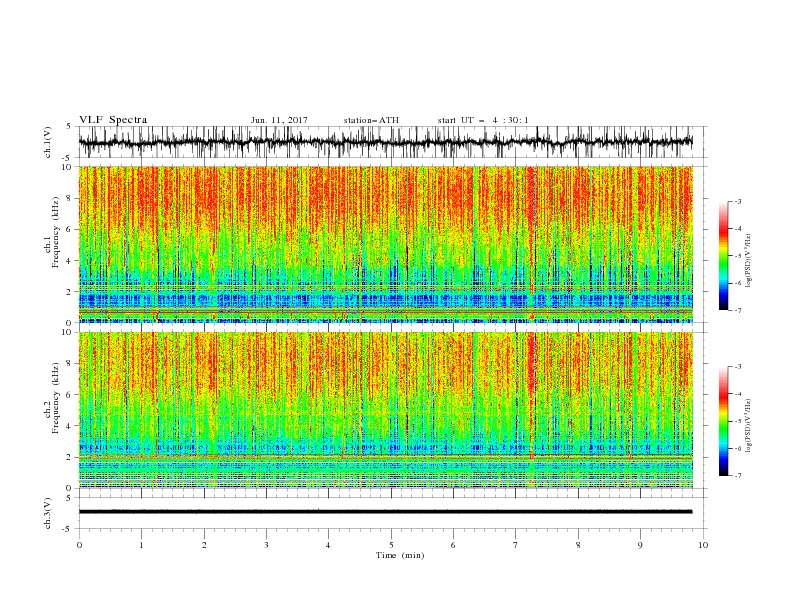The image size is (792, 612).
Task: Click the "ch.1(V)" waveform axis label
Action: pyautogui.click(x=48, y=142)
